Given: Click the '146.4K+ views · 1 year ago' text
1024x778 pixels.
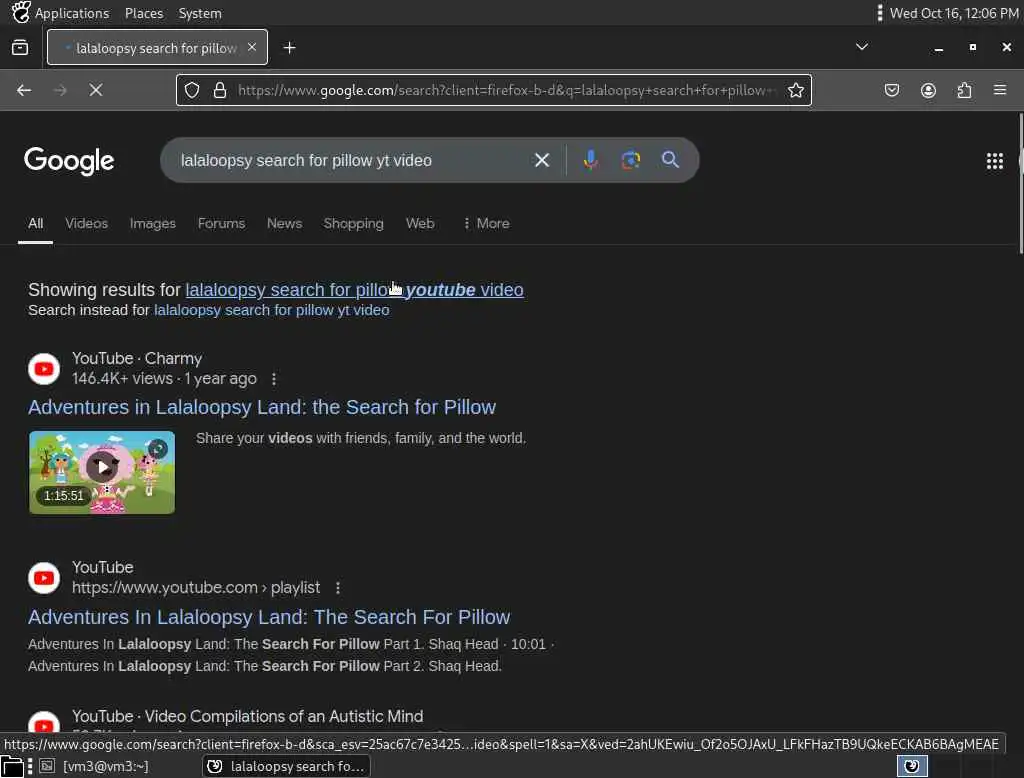Looking at the screenshot, I should (165, 379).
